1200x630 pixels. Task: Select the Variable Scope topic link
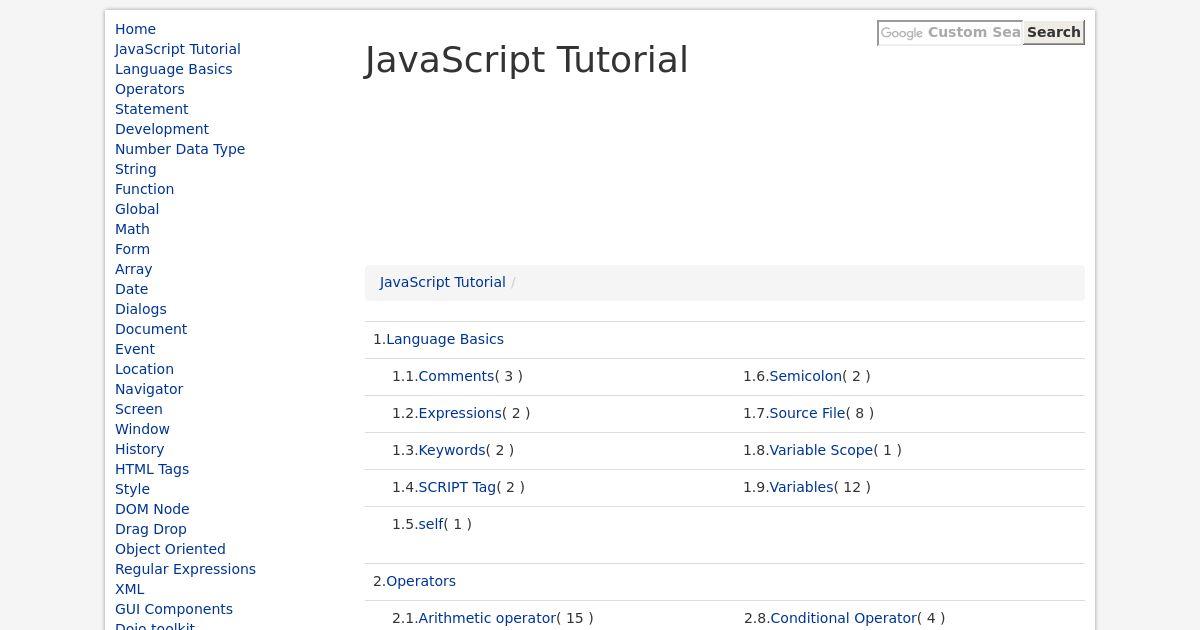[x=821, y=450]
